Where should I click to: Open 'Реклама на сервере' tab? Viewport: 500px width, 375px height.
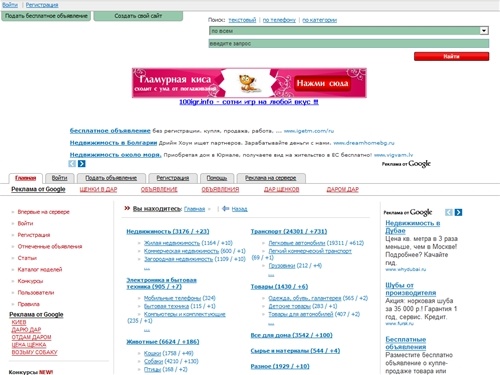(x=271, y=178)
